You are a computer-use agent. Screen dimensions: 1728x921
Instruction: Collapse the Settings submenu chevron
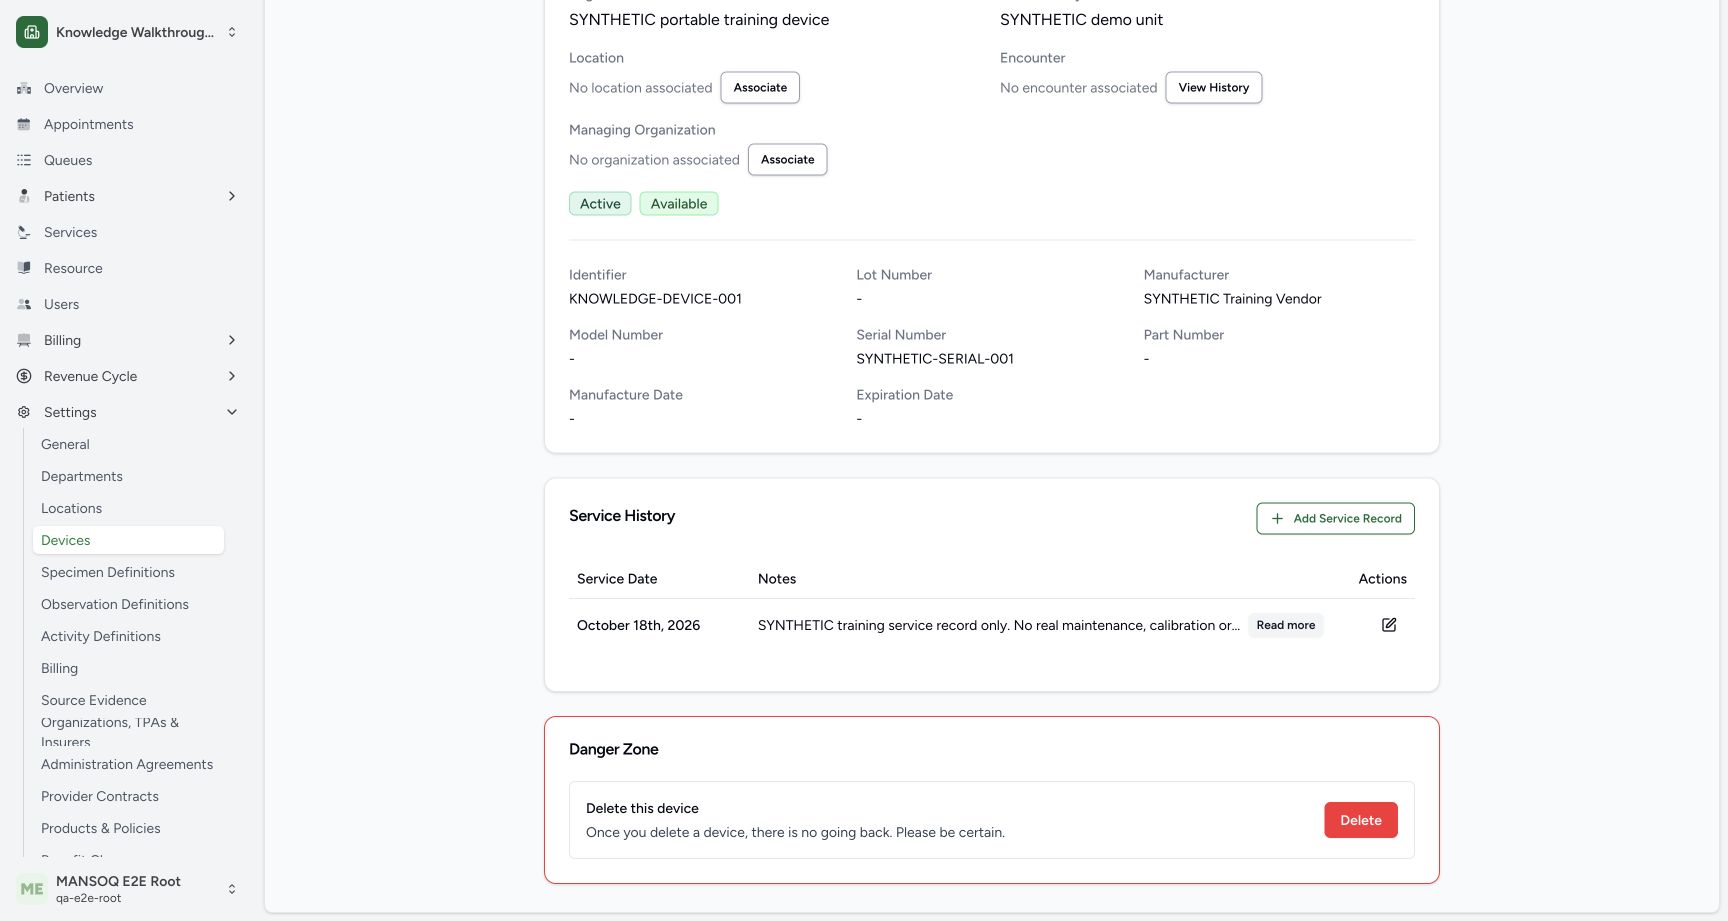(x=232, y=412)
